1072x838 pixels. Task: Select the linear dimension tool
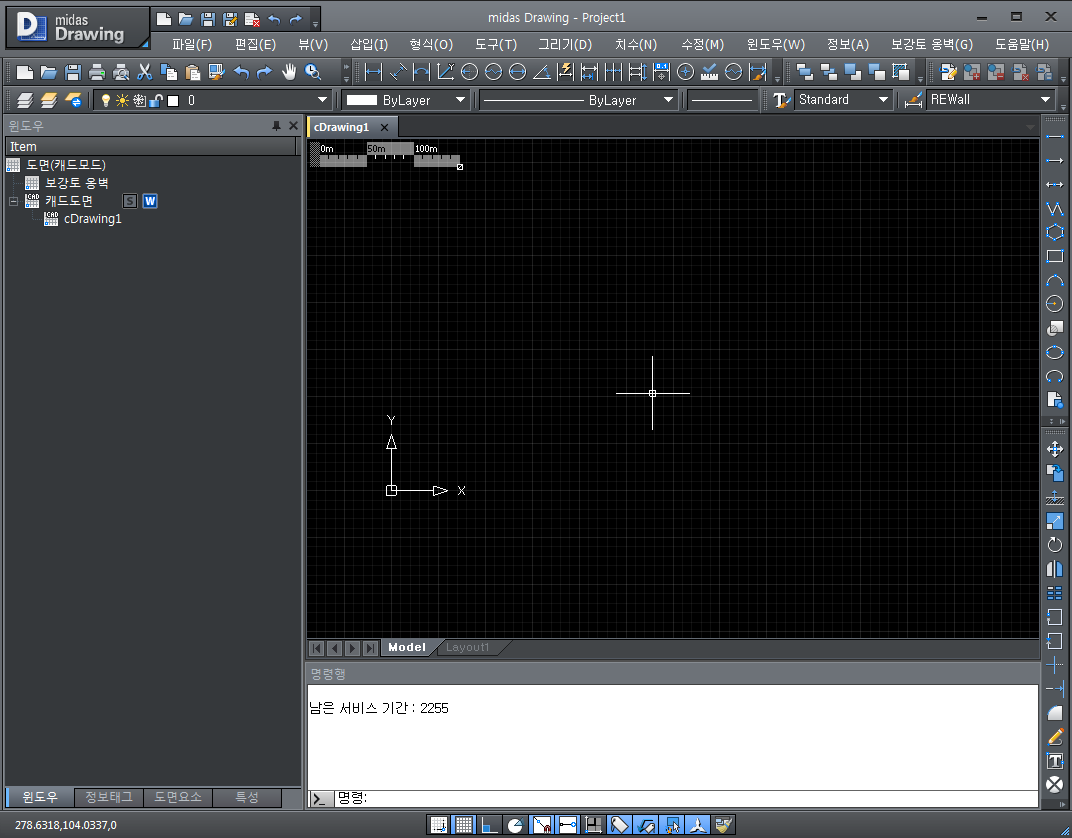[373, 72]
